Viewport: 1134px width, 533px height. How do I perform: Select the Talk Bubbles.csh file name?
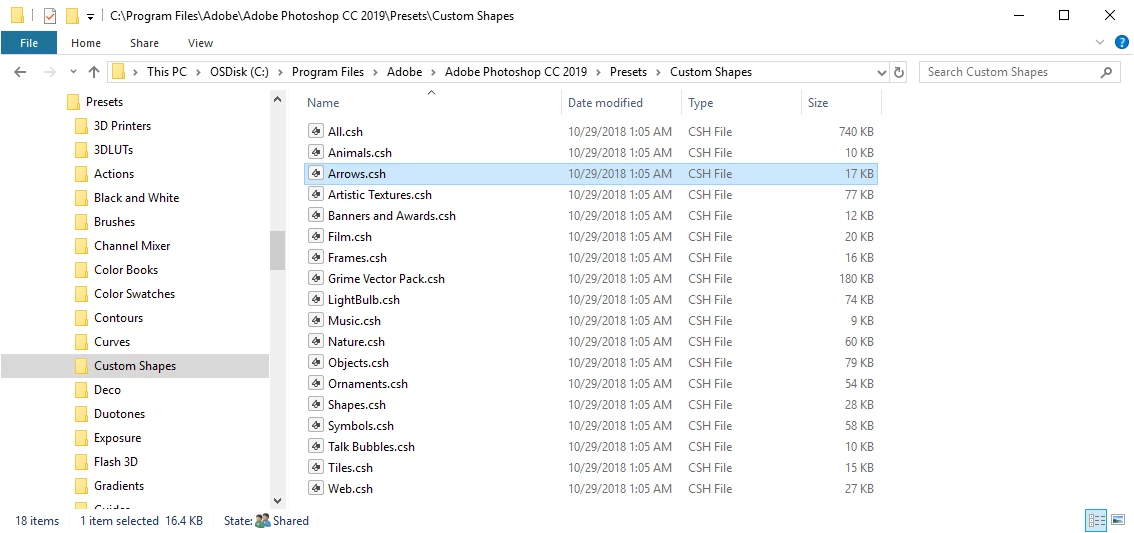[x=371, y=446]
